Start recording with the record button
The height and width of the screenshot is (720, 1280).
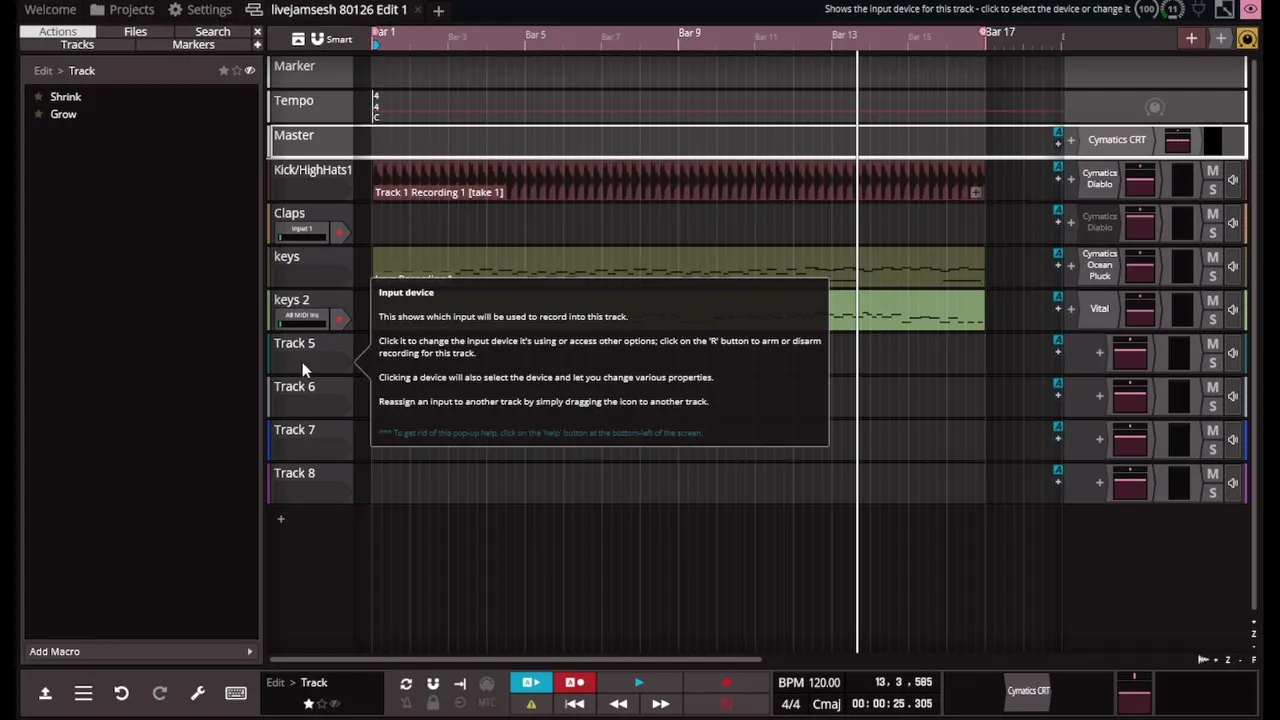(727, 683)
